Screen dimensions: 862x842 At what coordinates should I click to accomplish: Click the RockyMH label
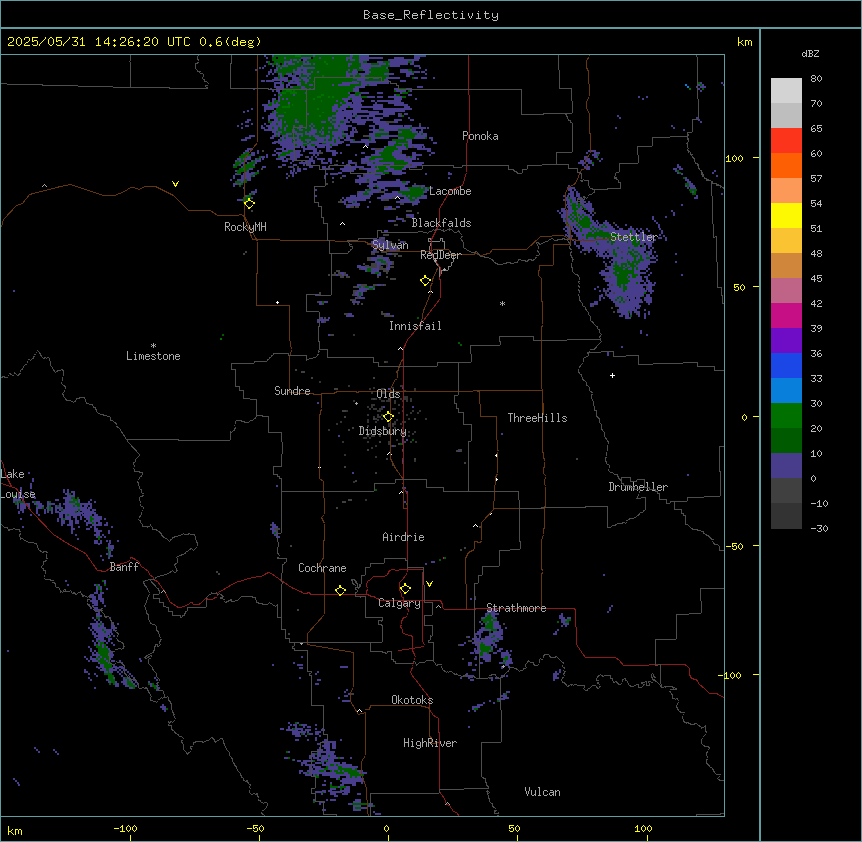[x=245, y=227]
